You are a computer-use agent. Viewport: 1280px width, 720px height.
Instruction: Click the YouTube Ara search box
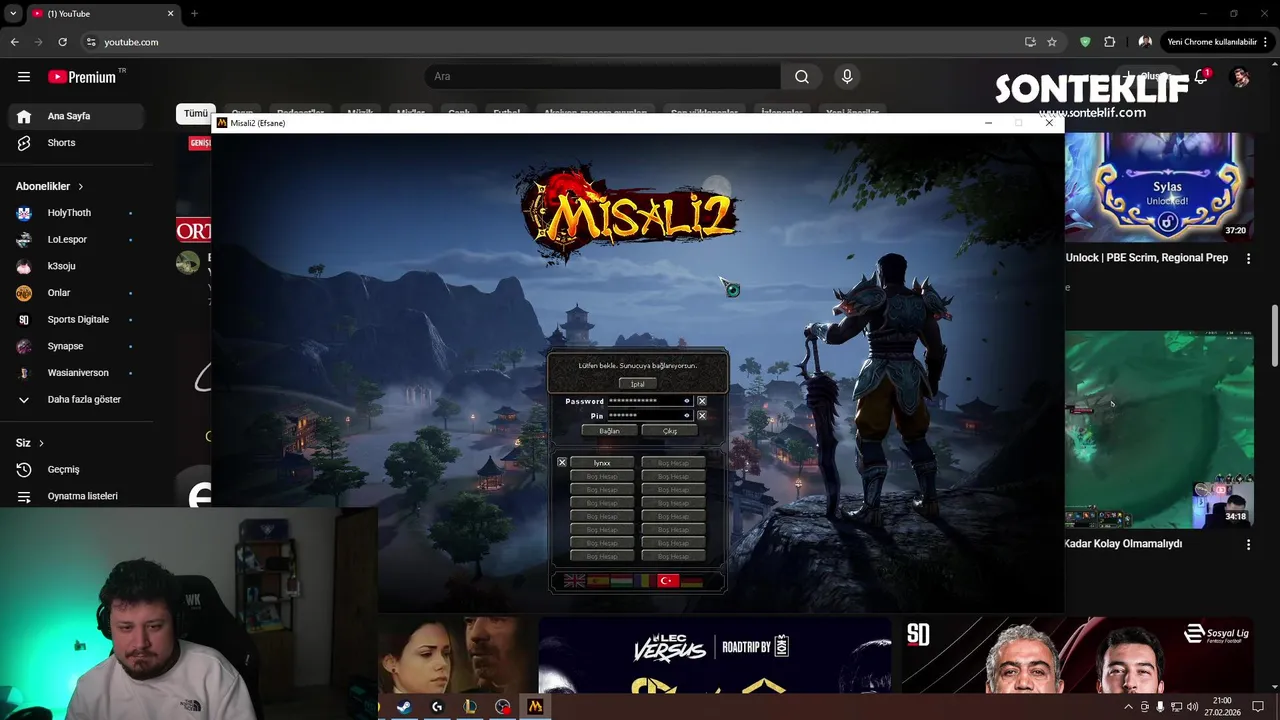(x=603, y=76)
